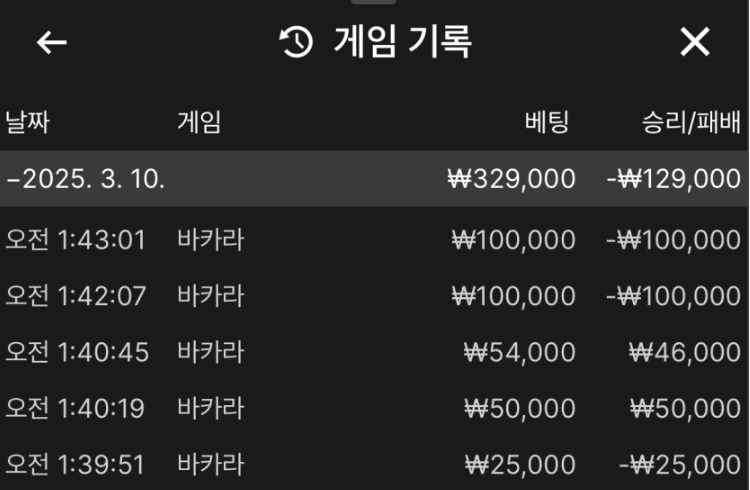Image resolution: width=750 pixels, height=490 pixels.
Task: Click the 승리/패배 column header
Action: pos(691,123)
